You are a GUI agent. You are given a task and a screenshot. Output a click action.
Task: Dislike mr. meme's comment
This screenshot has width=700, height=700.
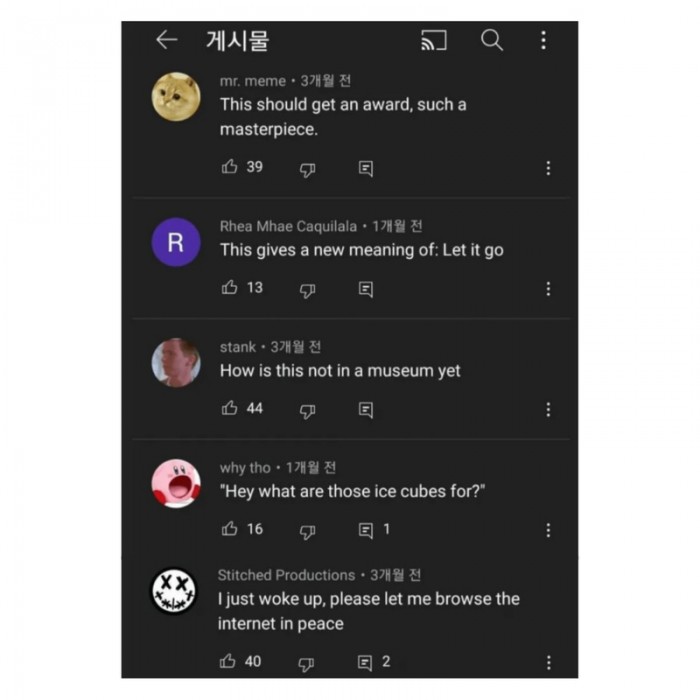point(308,169)
